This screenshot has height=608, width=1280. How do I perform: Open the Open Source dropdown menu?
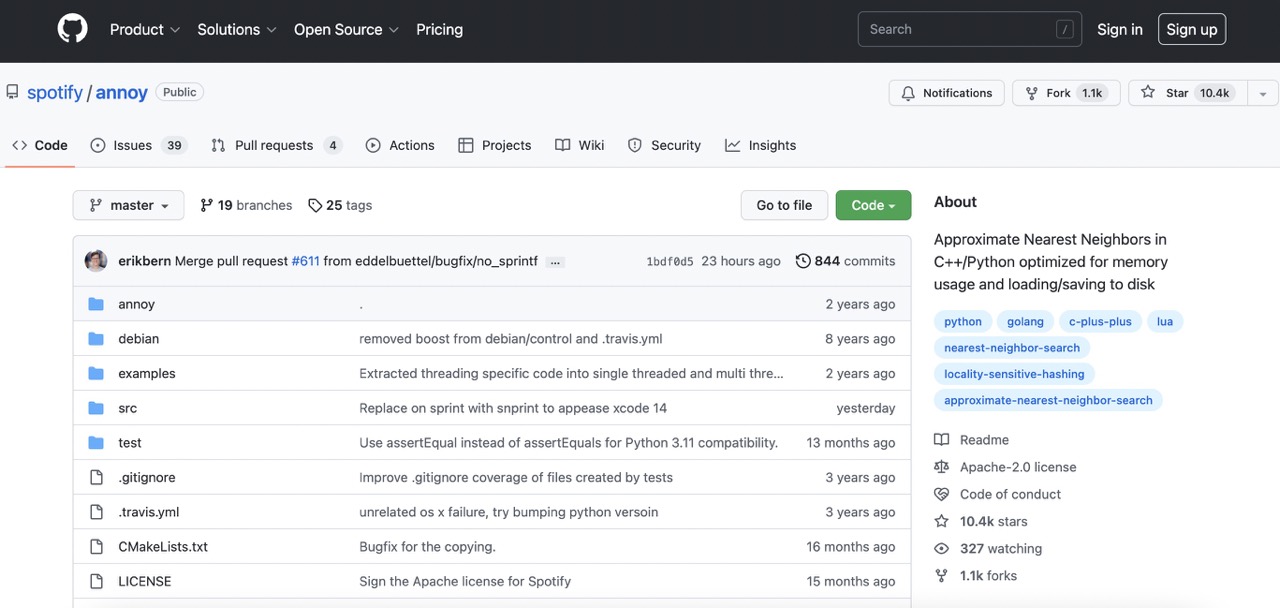[x=347, y=30]
